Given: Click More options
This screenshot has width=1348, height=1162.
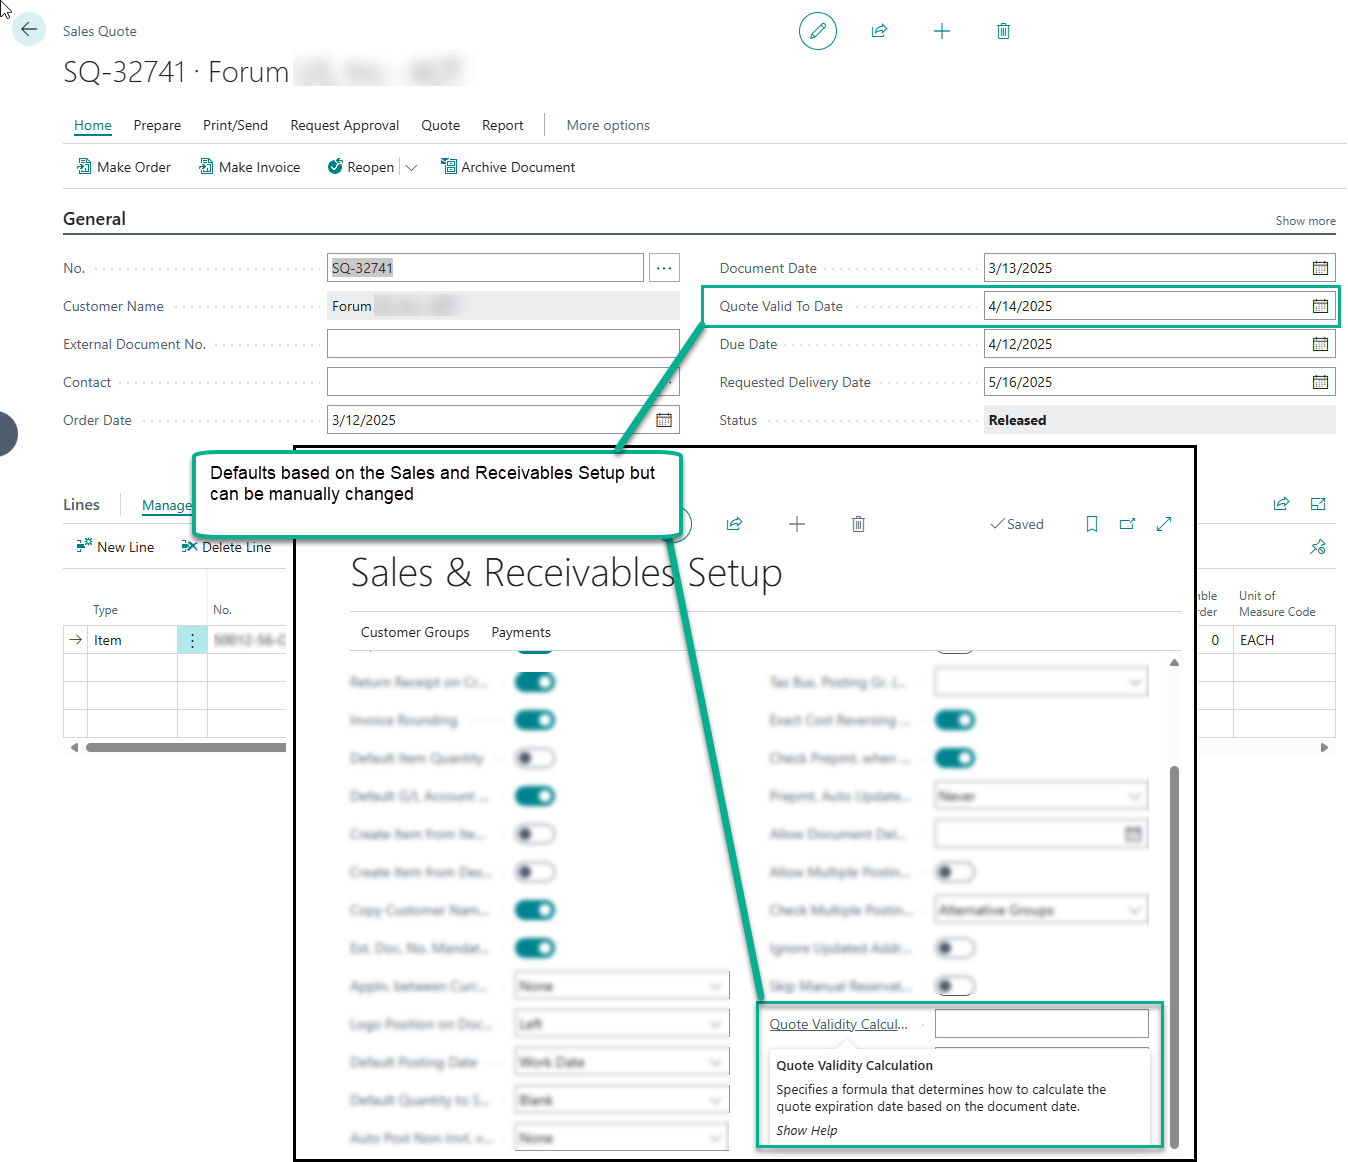Looking at the screenshot, I should tap(608, 125).
